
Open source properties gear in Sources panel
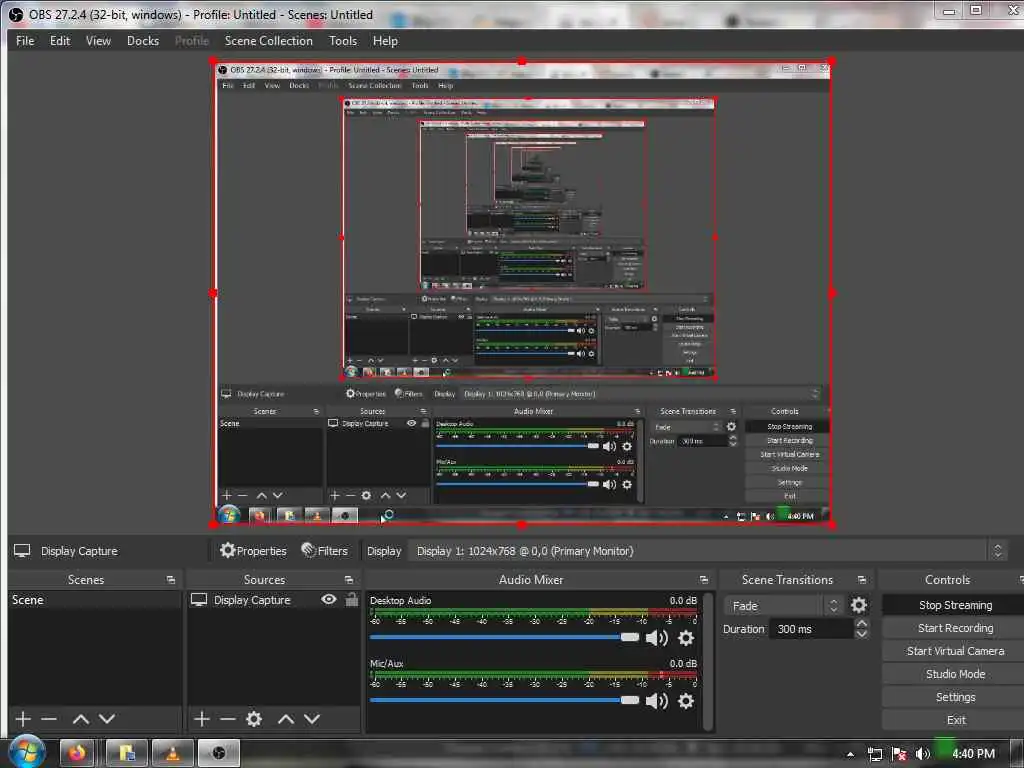254,718
